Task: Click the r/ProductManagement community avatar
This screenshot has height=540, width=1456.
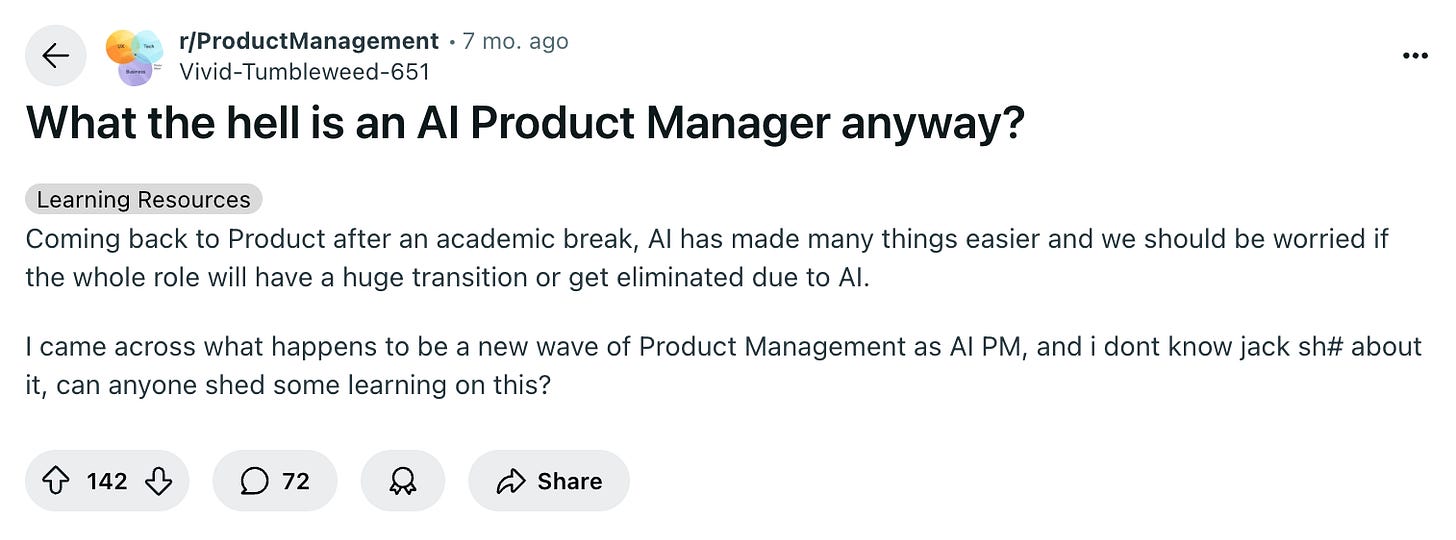Action: [x=135, y=56]
